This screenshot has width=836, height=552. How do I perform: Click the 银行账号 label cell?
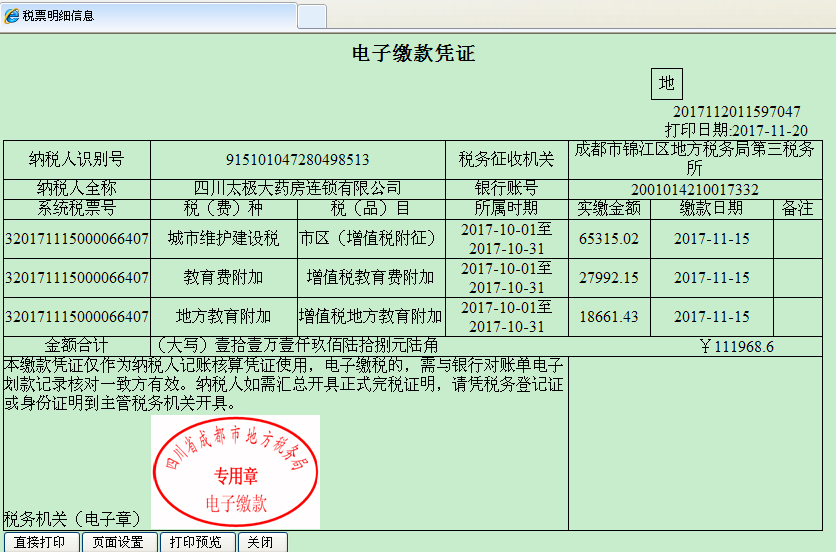tap(507, 189)
